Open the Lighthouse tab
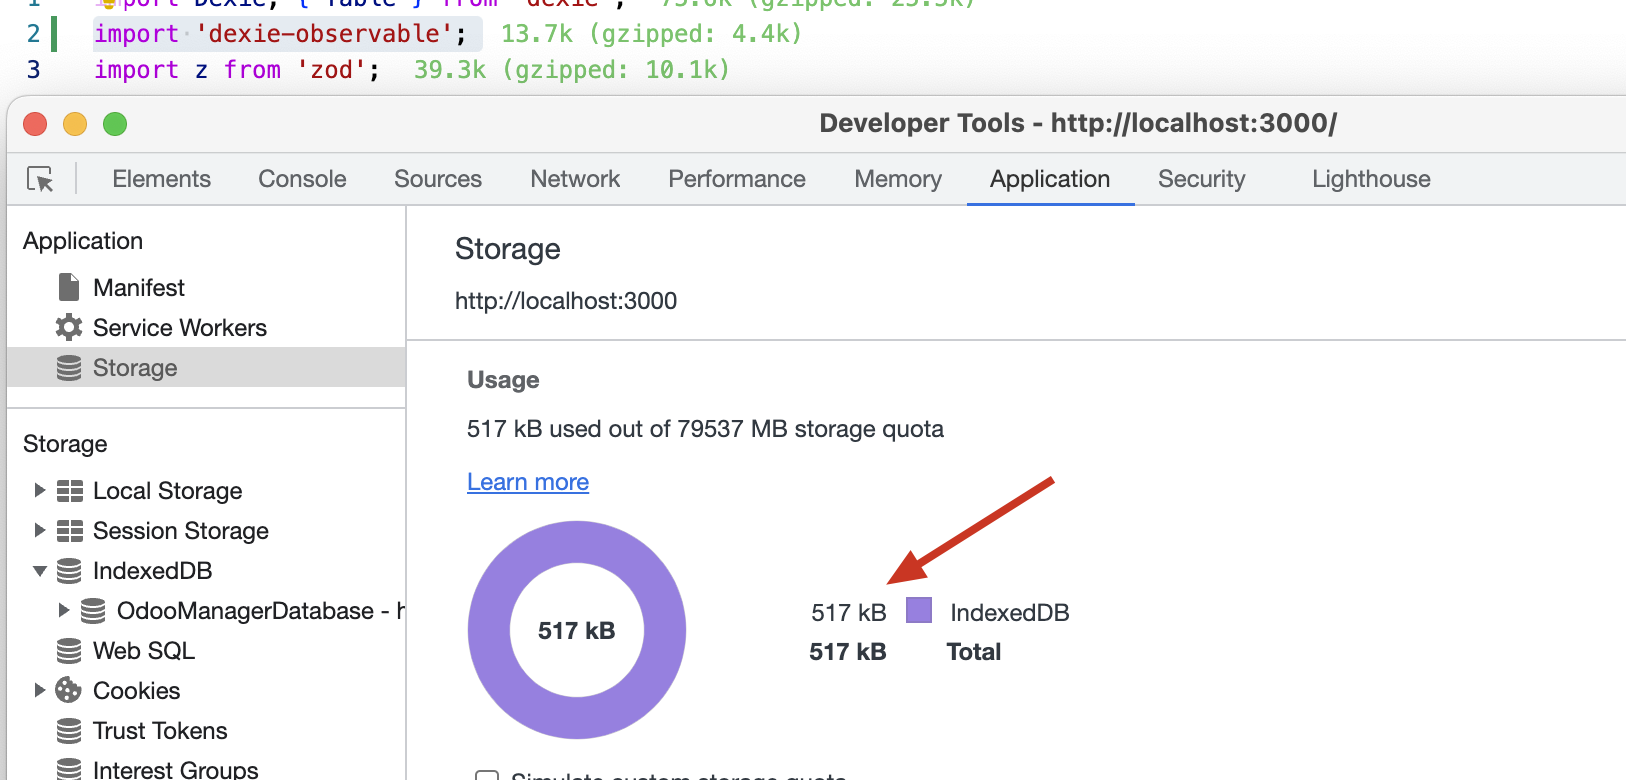 (1371, 179)
